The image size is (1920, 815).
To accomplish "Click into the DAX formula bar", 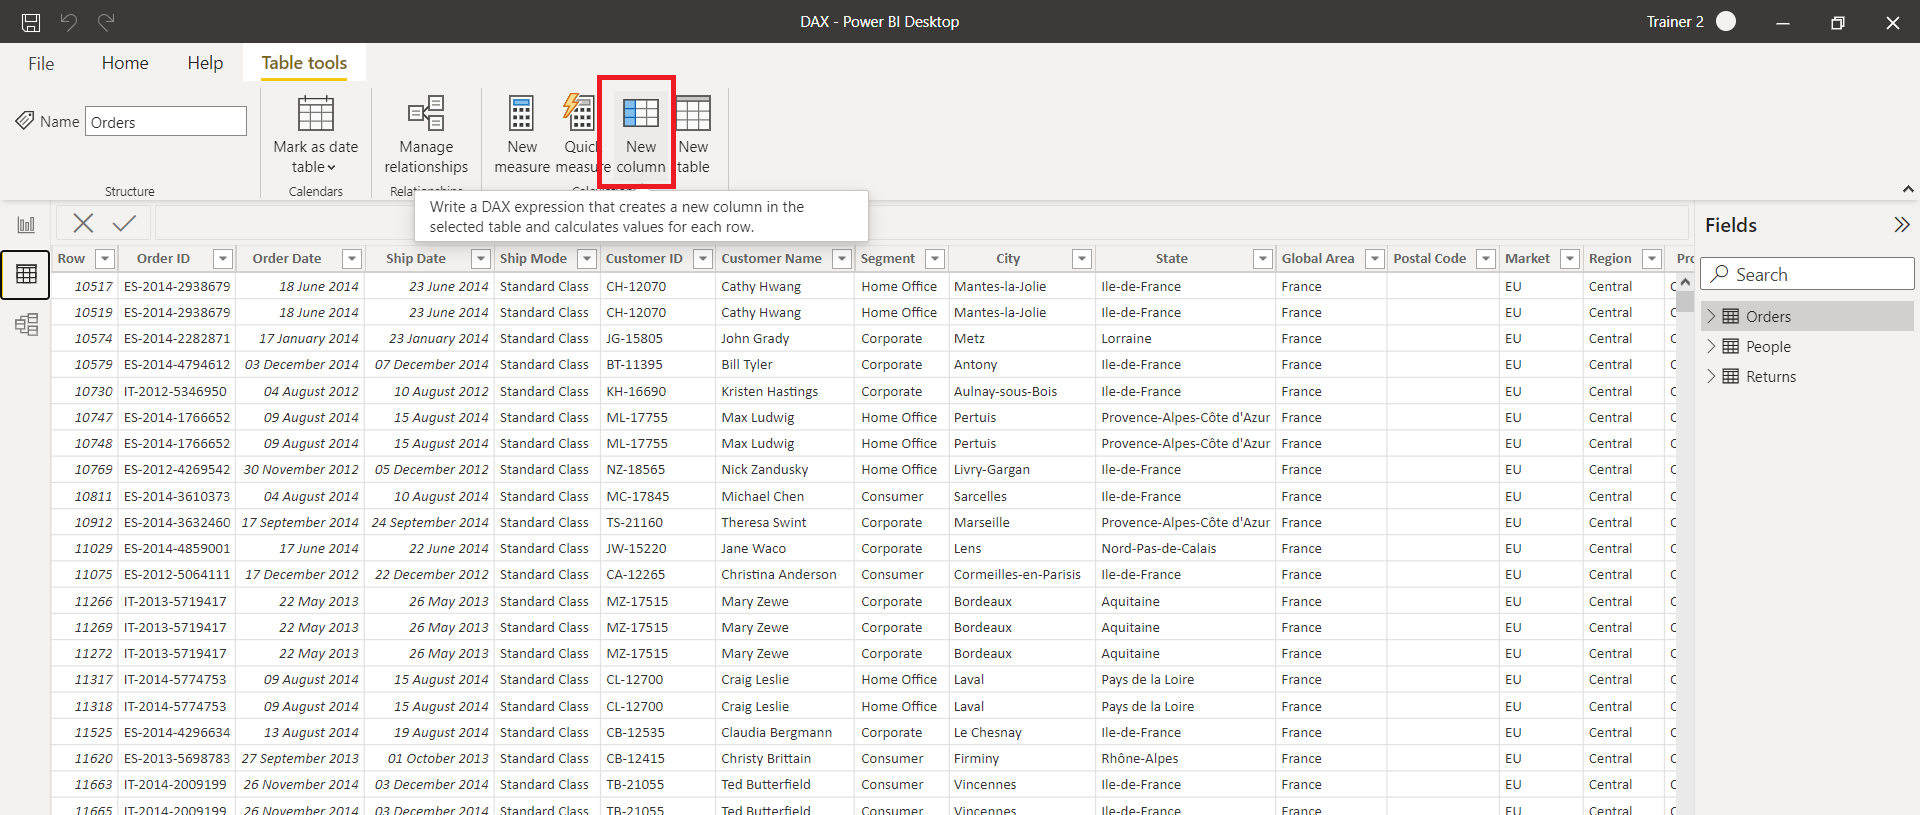I will coord(920,223).
